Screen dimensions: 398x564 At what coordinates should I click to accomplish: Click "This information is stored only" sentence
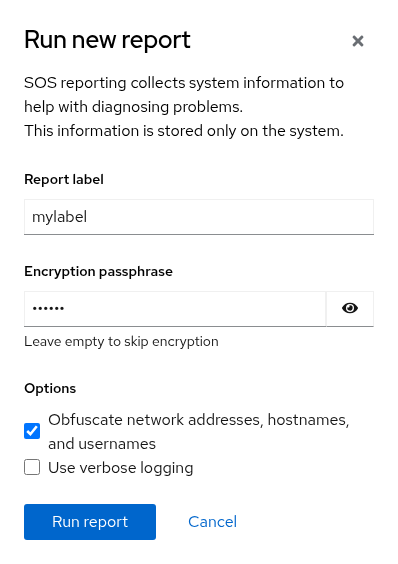pos(131,131)
